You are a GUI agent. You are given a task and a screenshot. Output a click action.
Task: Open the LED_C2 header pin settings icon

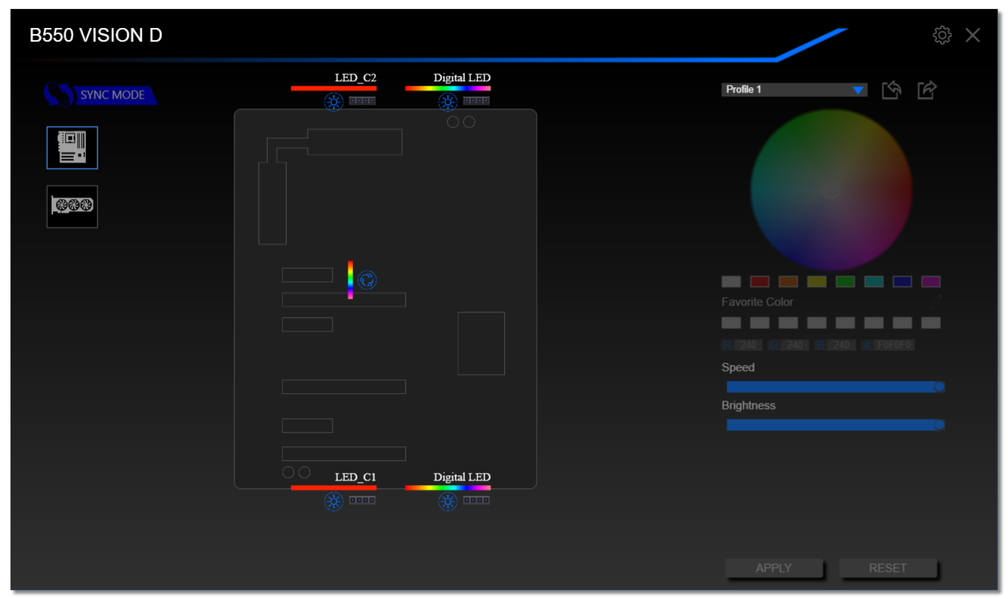tap(362, 101)
